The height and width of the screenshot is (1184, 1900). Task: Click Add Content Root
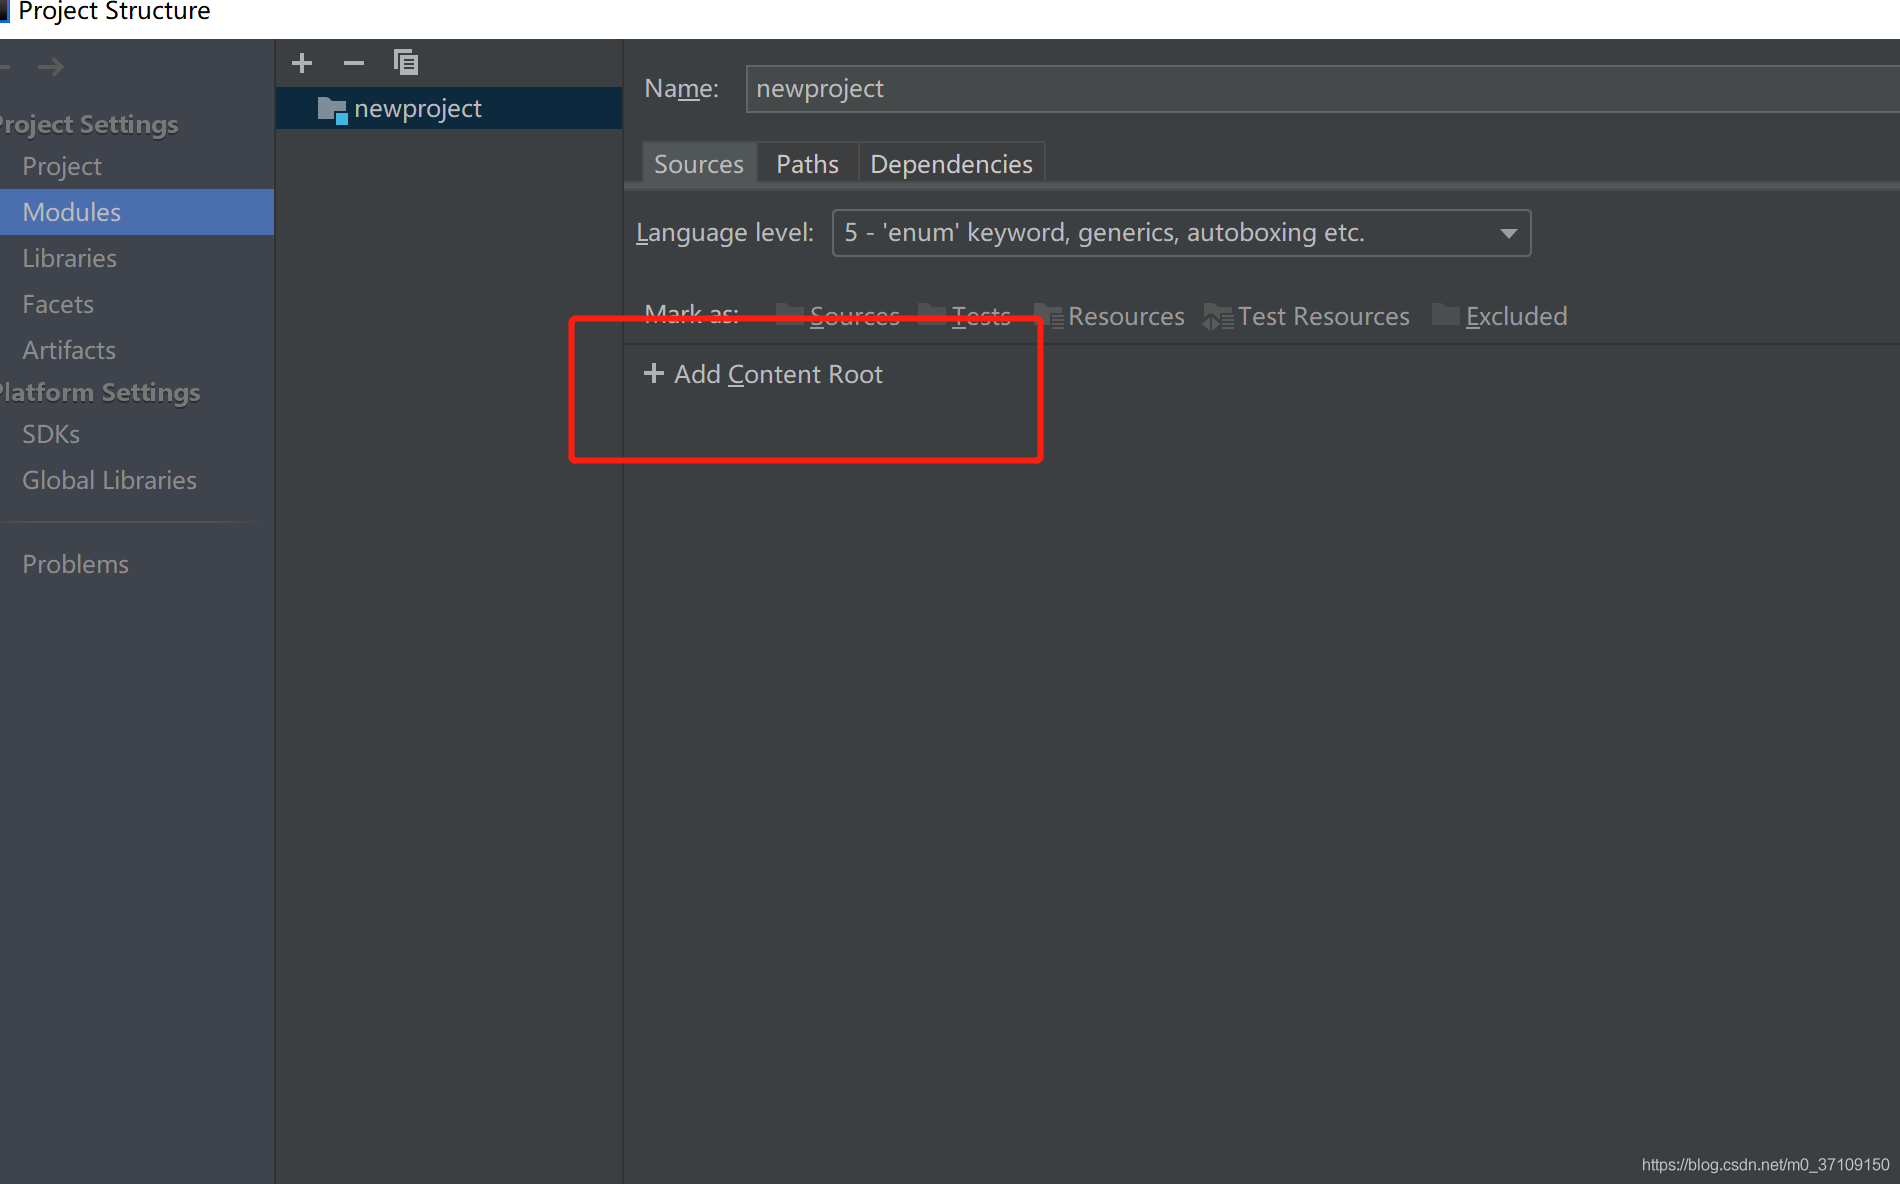click(763, 374)
